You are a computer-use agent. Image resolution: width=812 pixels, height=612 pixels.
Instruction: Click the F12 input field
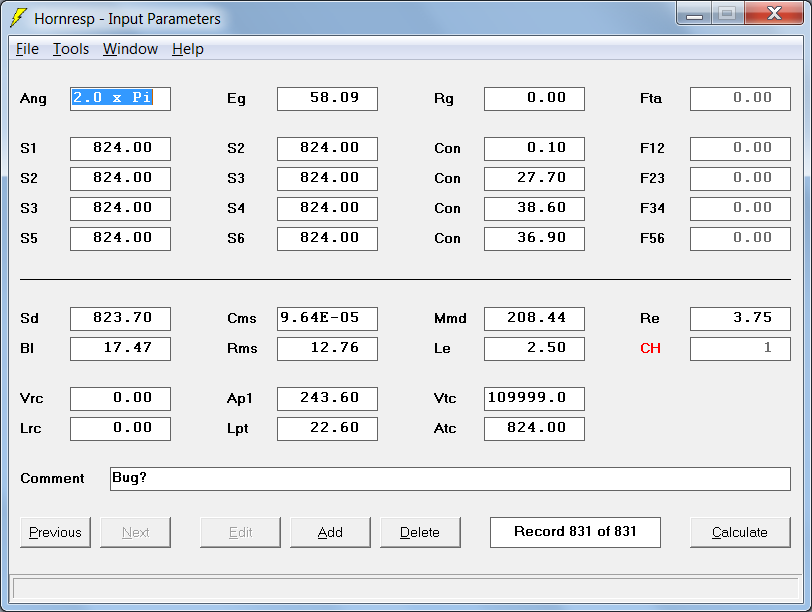[741, 149]
